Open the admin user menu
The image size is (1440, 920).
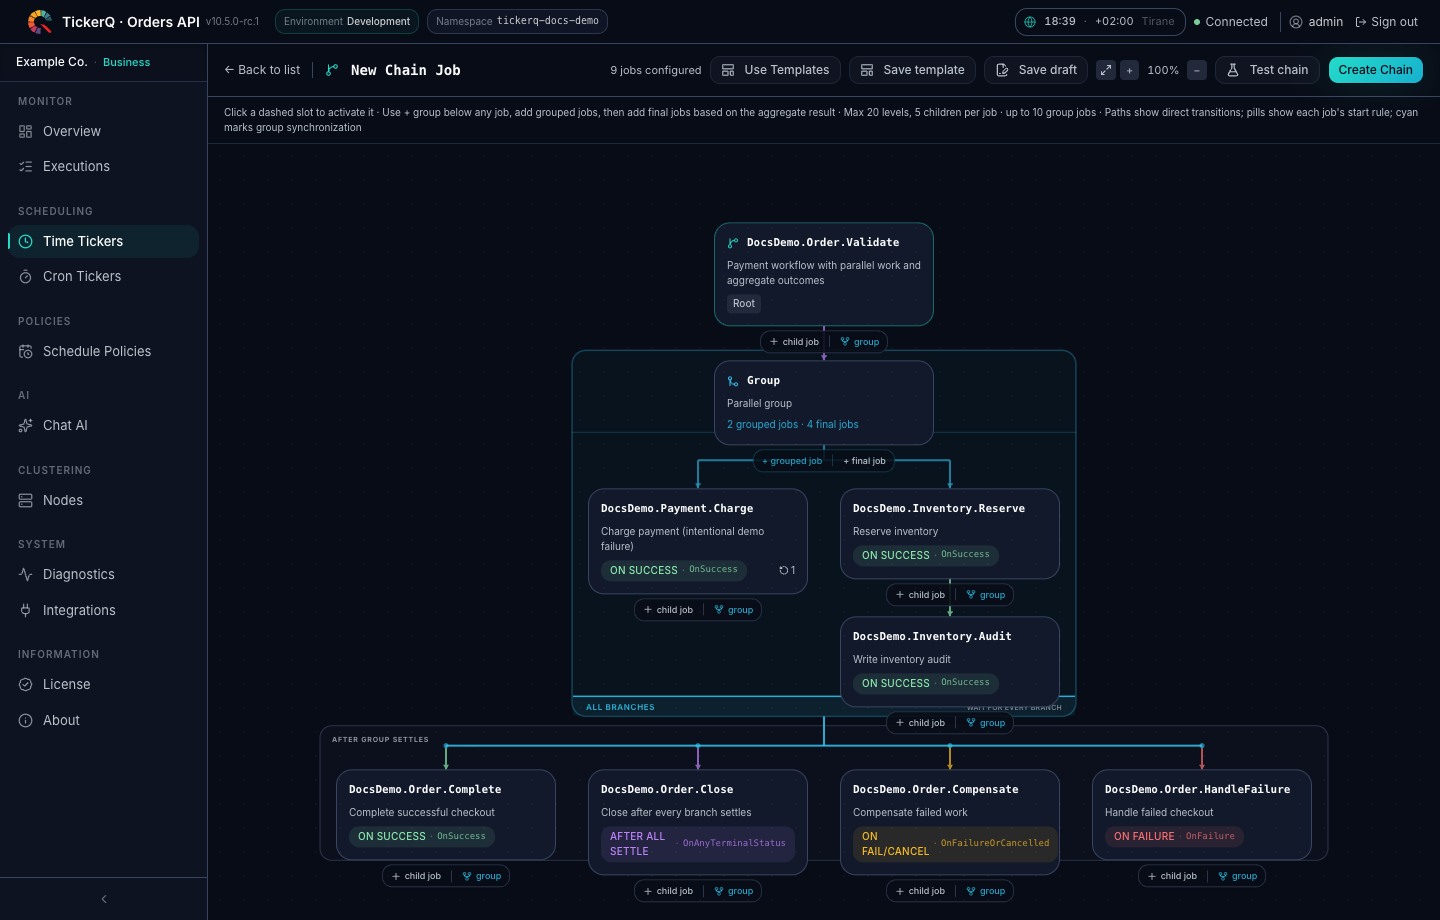tap(1316, 21)
